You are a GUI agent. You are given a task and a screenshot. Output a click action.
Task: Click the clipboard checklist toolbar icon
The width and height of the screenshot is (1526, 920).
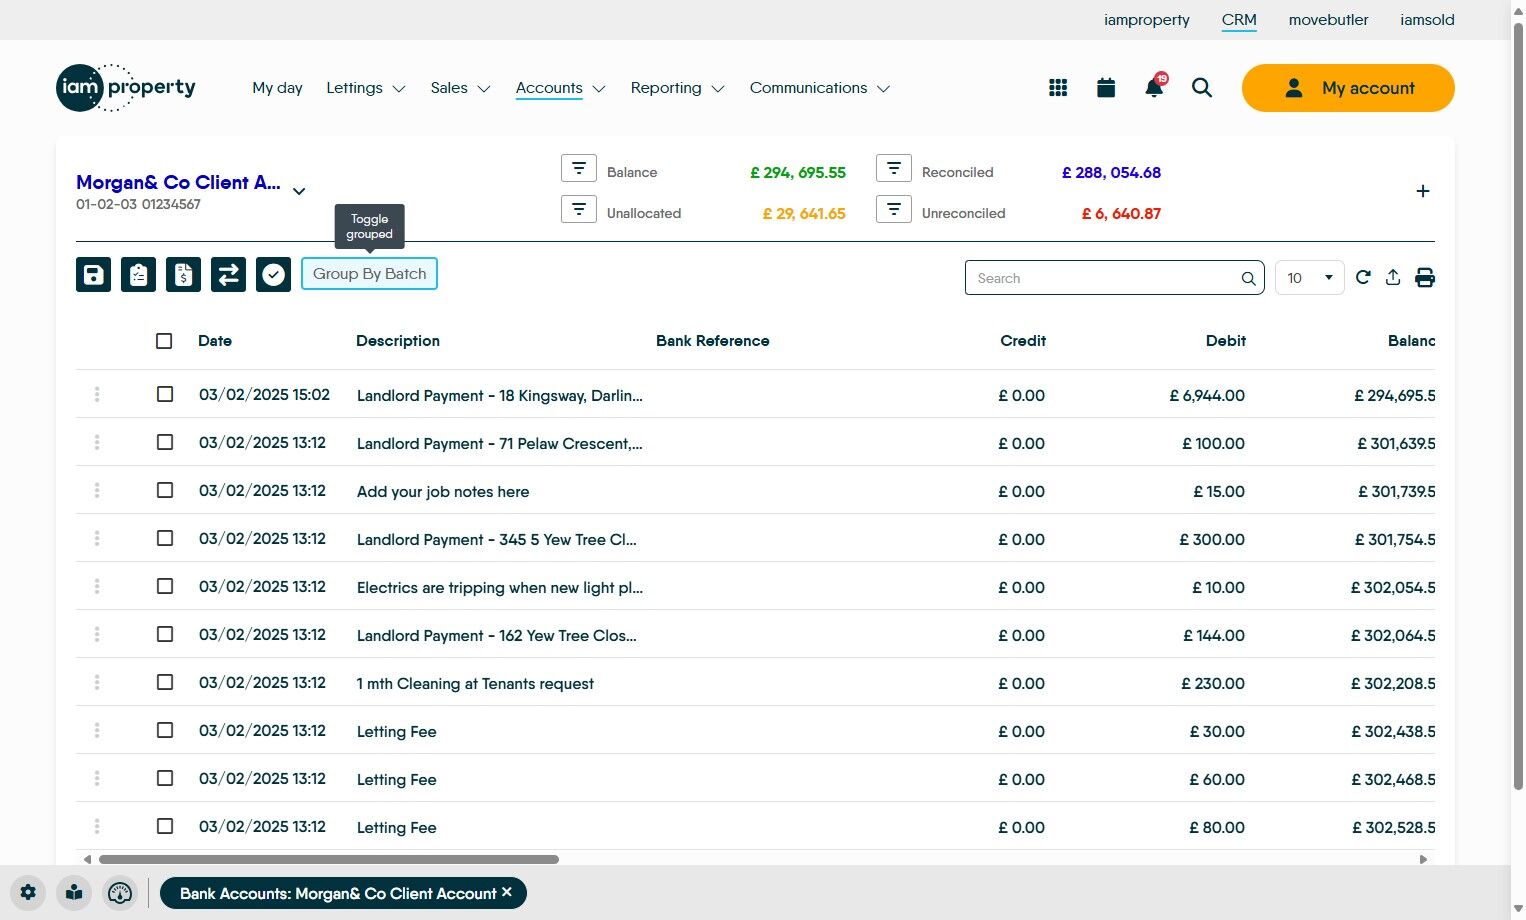pyautogui.click(x=138, y=274)
